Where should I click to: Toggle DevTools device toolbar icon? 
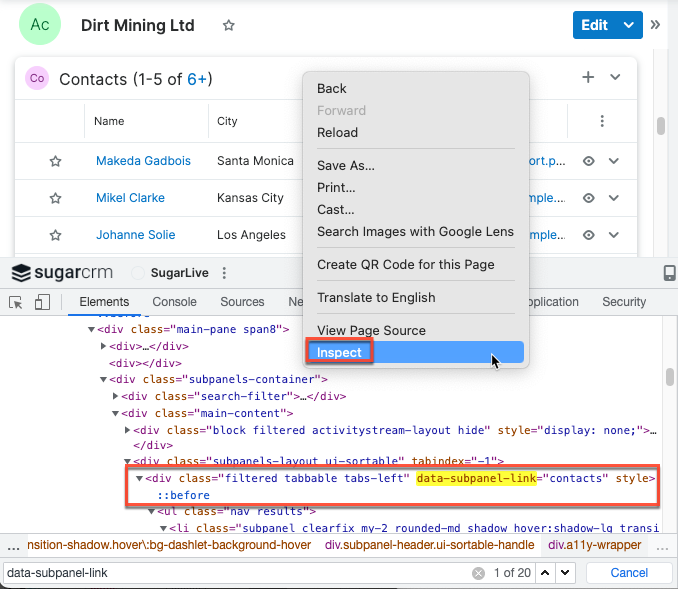[x=42, y=302]
